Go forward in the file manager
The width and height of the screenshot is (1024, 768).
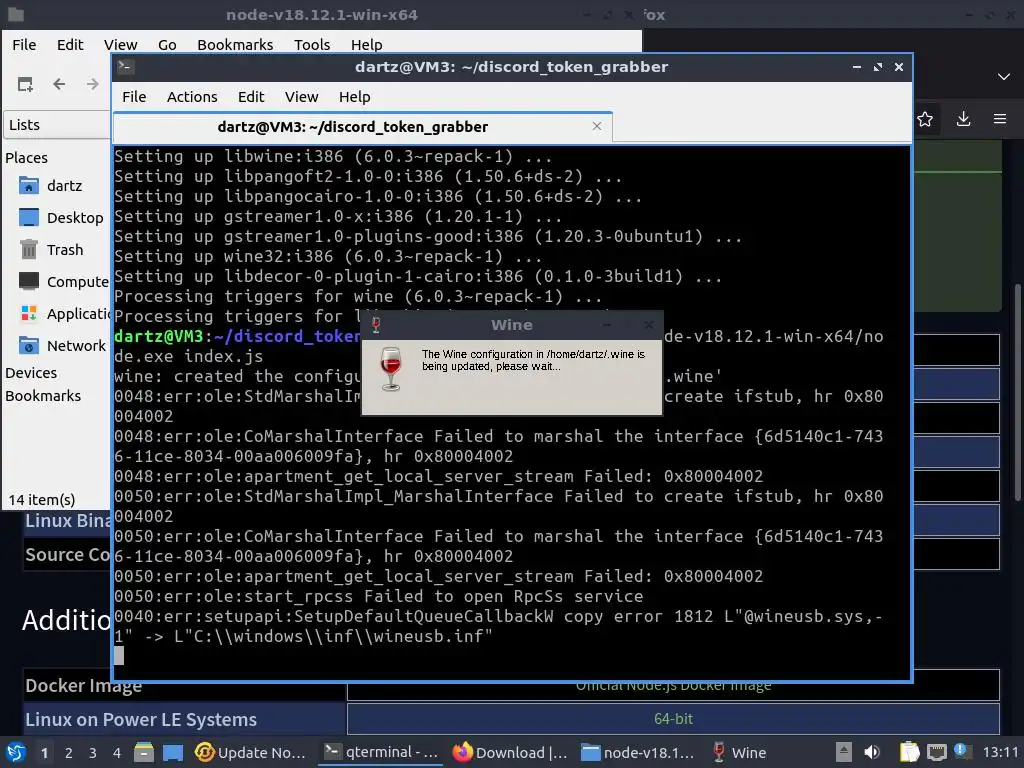[92, 84]
